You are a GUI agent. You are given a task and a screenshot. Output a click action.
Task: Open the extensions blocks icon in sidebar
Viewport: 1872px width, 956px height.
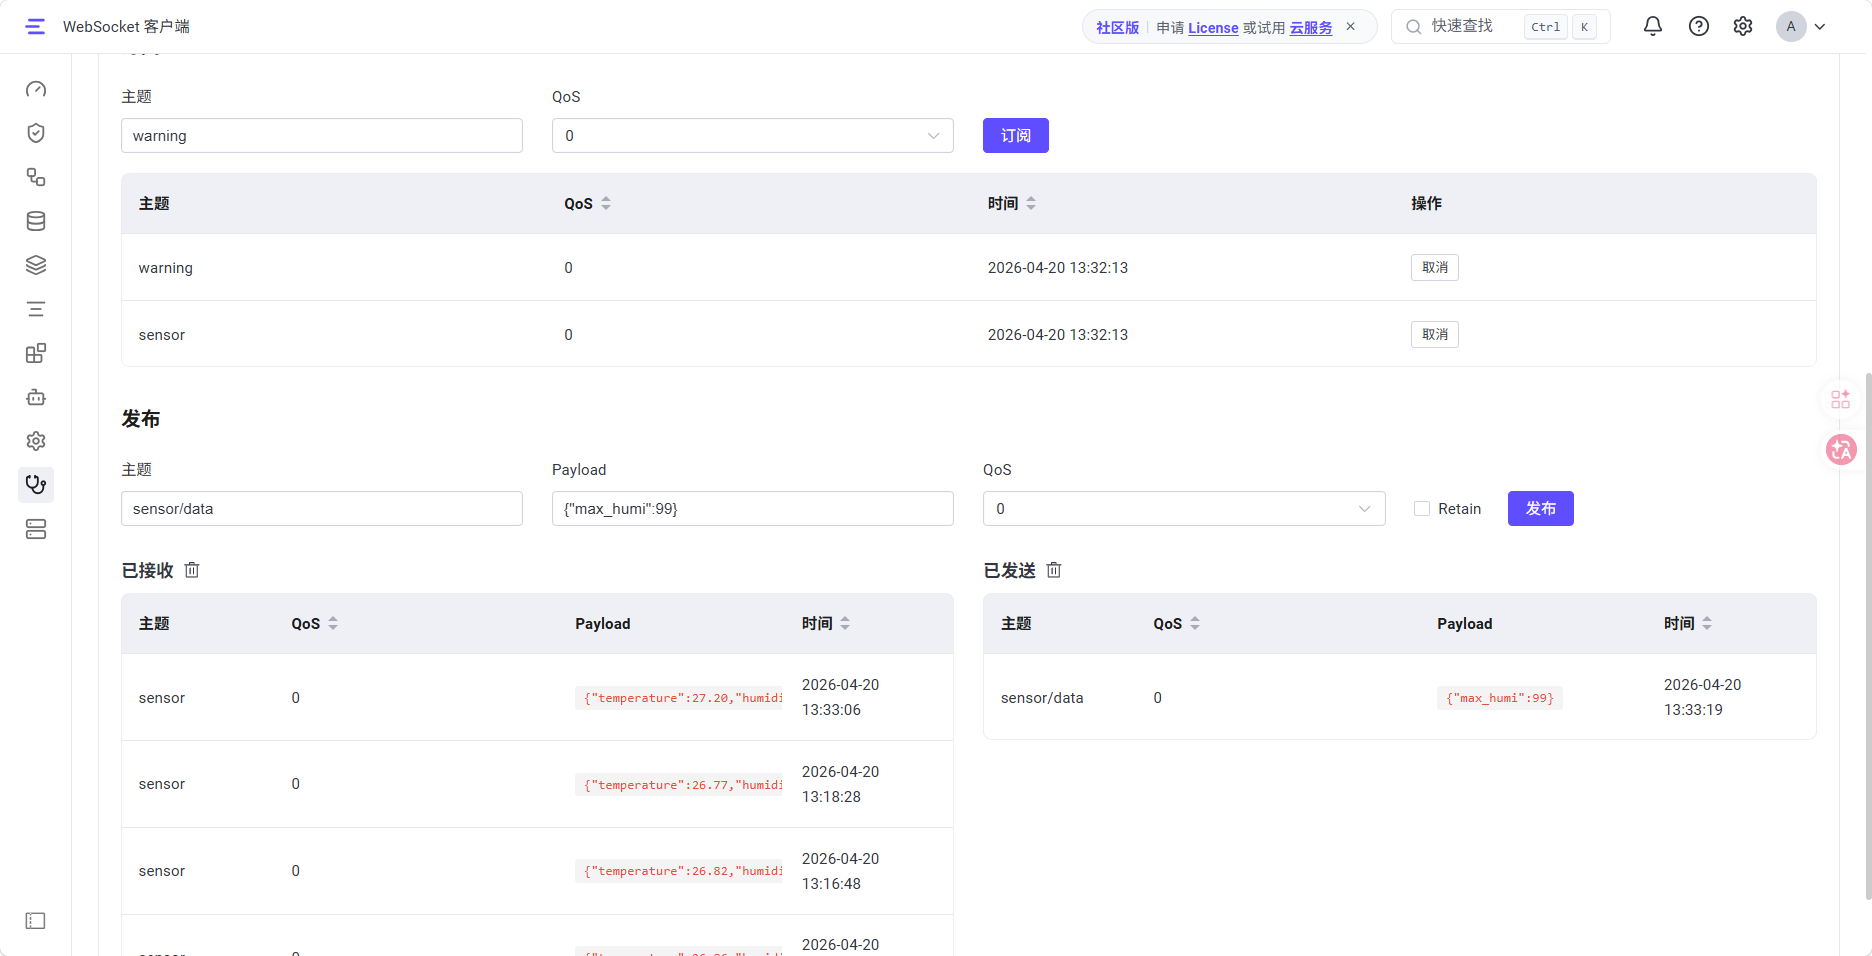(36, 353)
